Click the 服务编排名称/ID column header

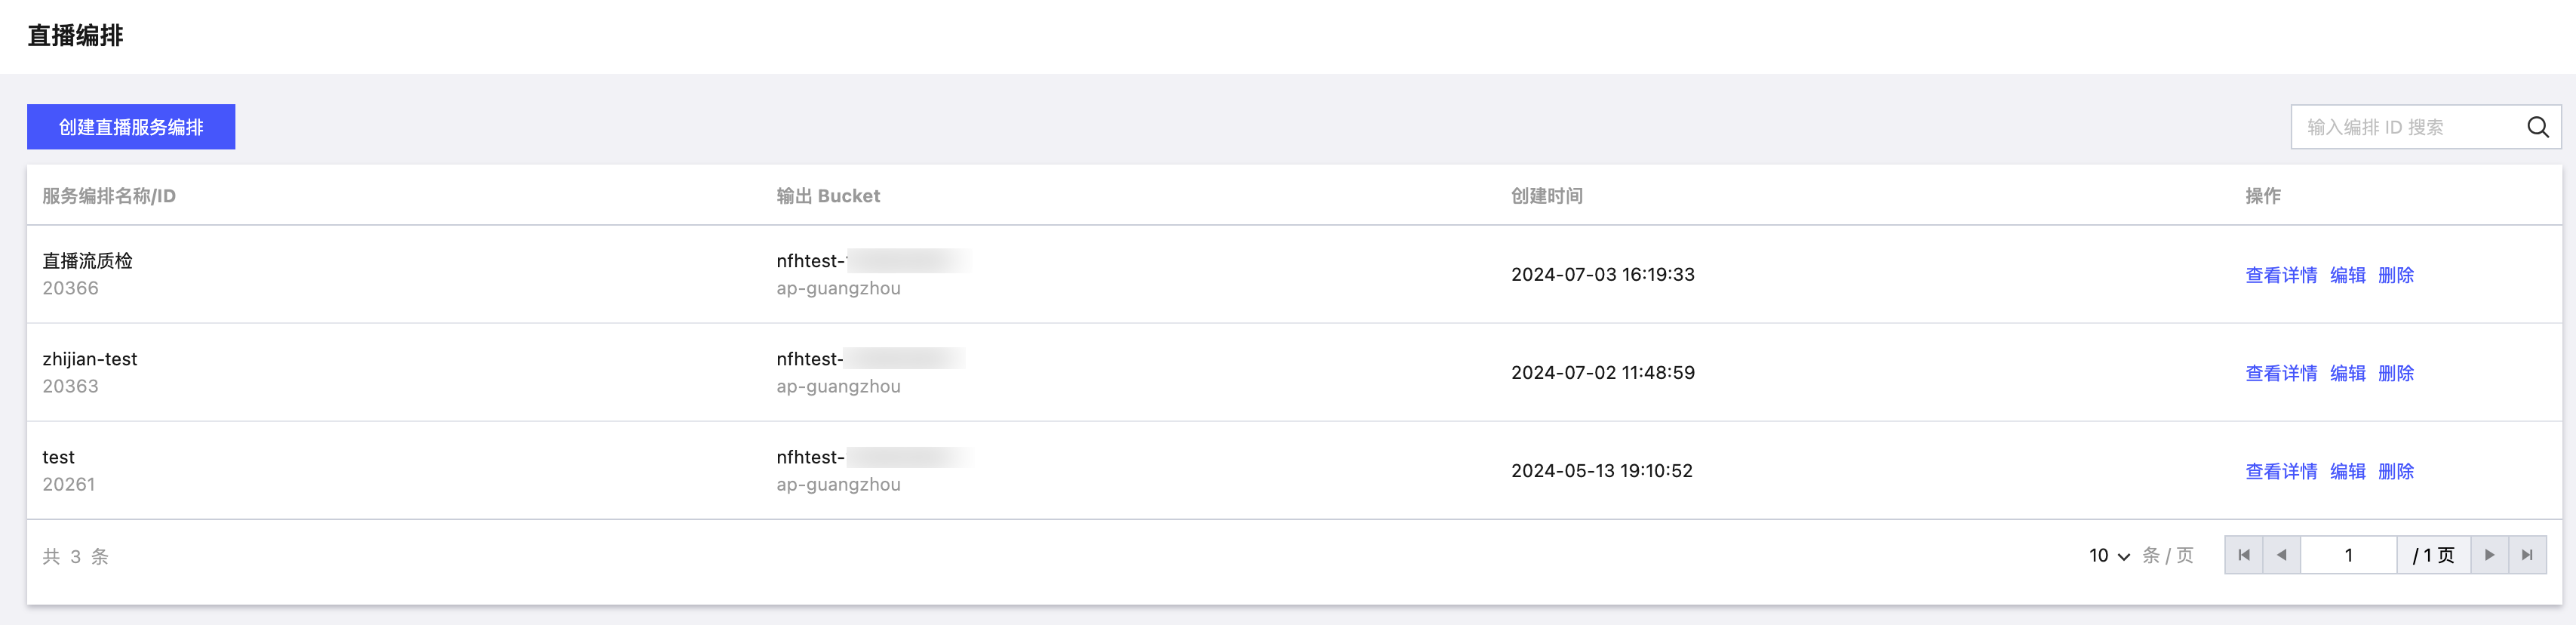coord(109,196)
